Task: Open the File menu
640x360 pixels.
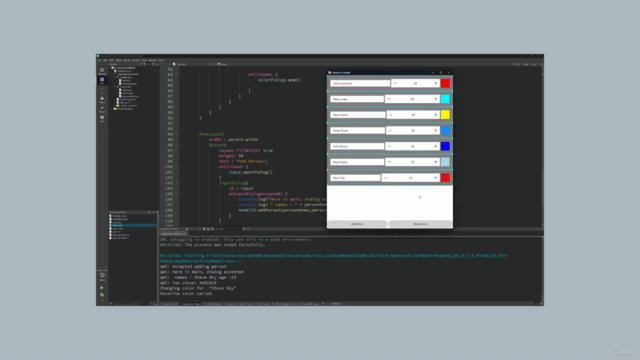Action: click(x=100, y=60)
